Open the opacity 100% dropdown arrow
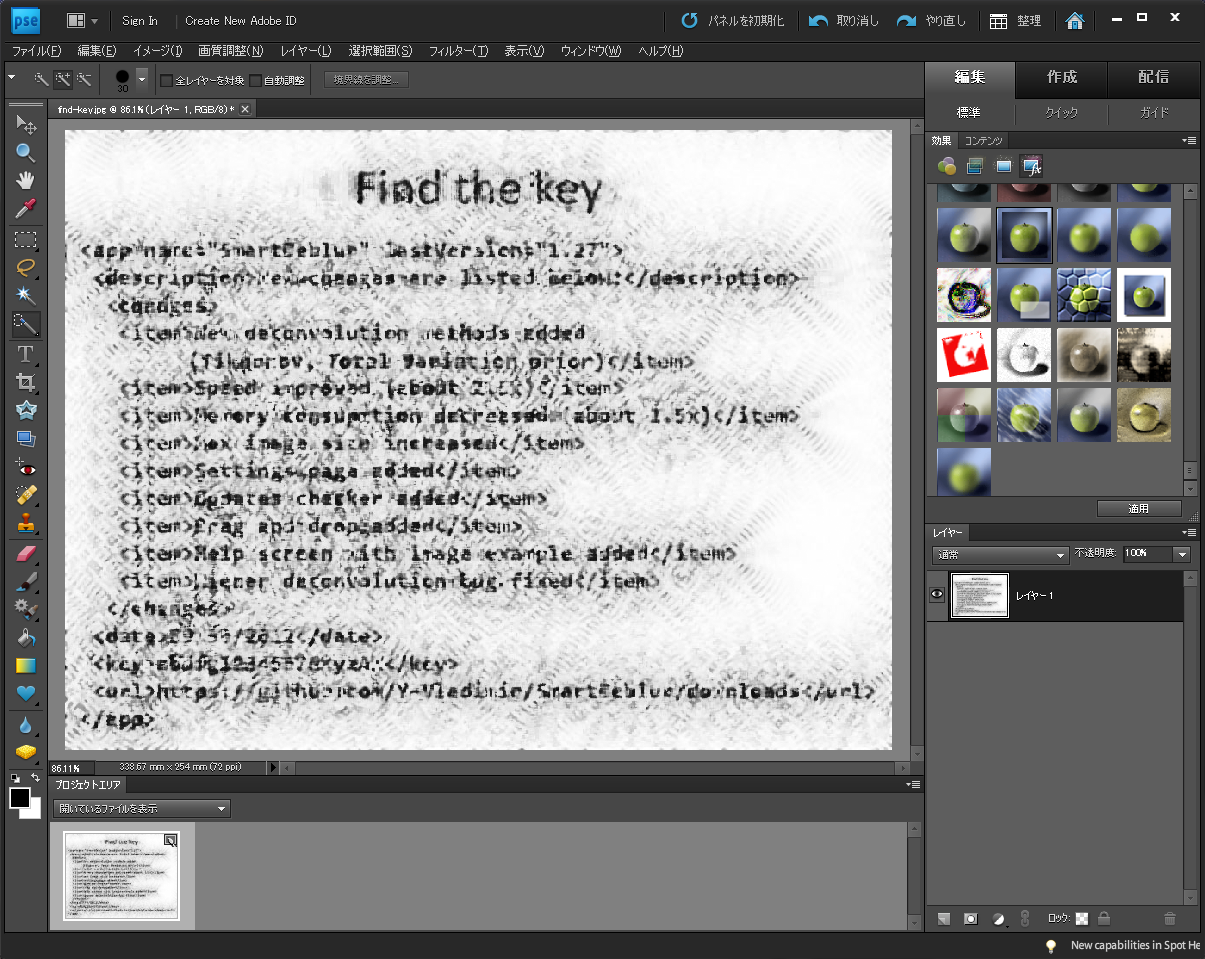The image size is (1205, 959). pos(1183,554)
